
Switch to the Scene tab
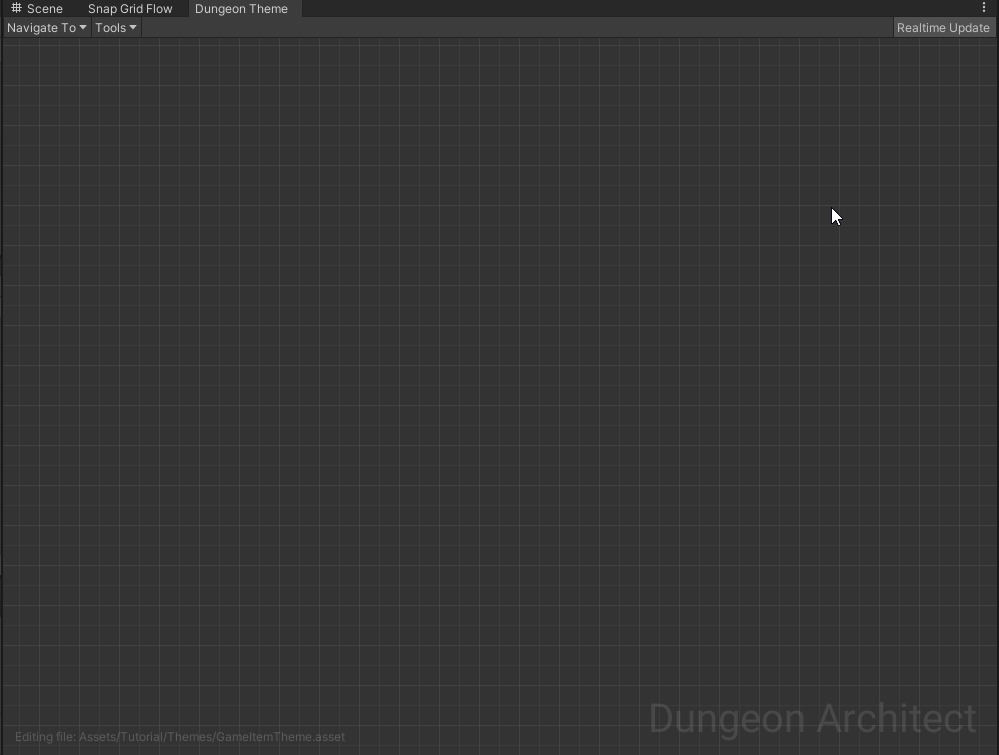point(37,8)
